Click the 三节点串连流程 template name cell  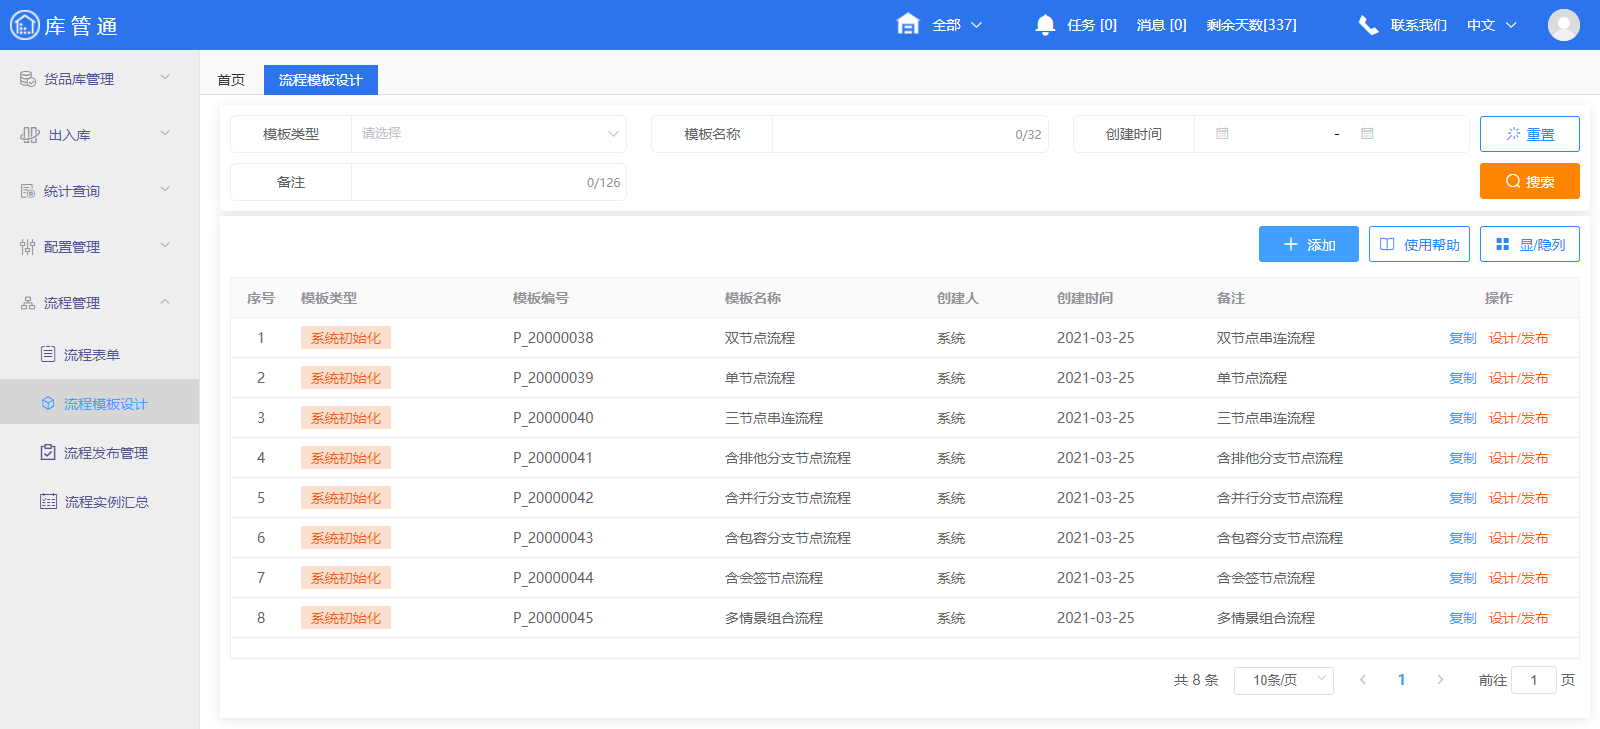click(774, 418)
